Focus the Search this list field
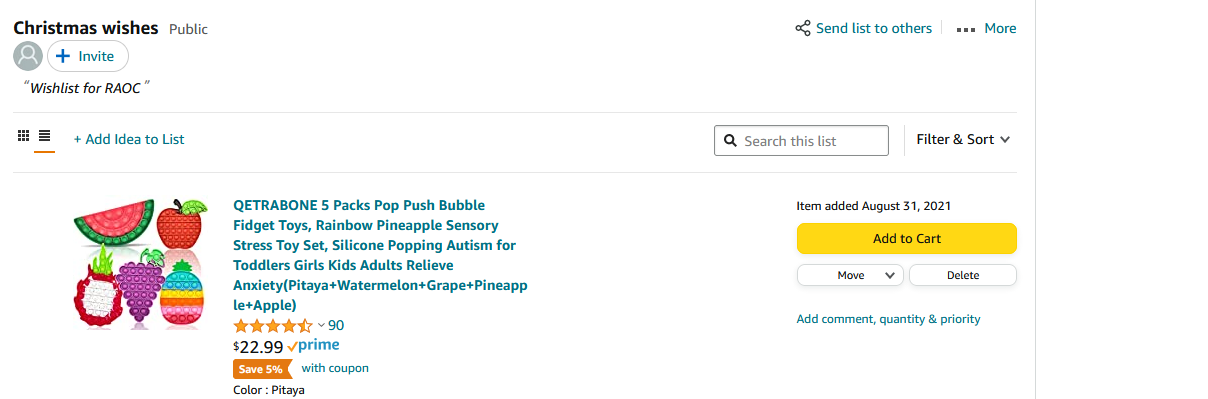The image size is (1208, 399). [x=801, y=141]
